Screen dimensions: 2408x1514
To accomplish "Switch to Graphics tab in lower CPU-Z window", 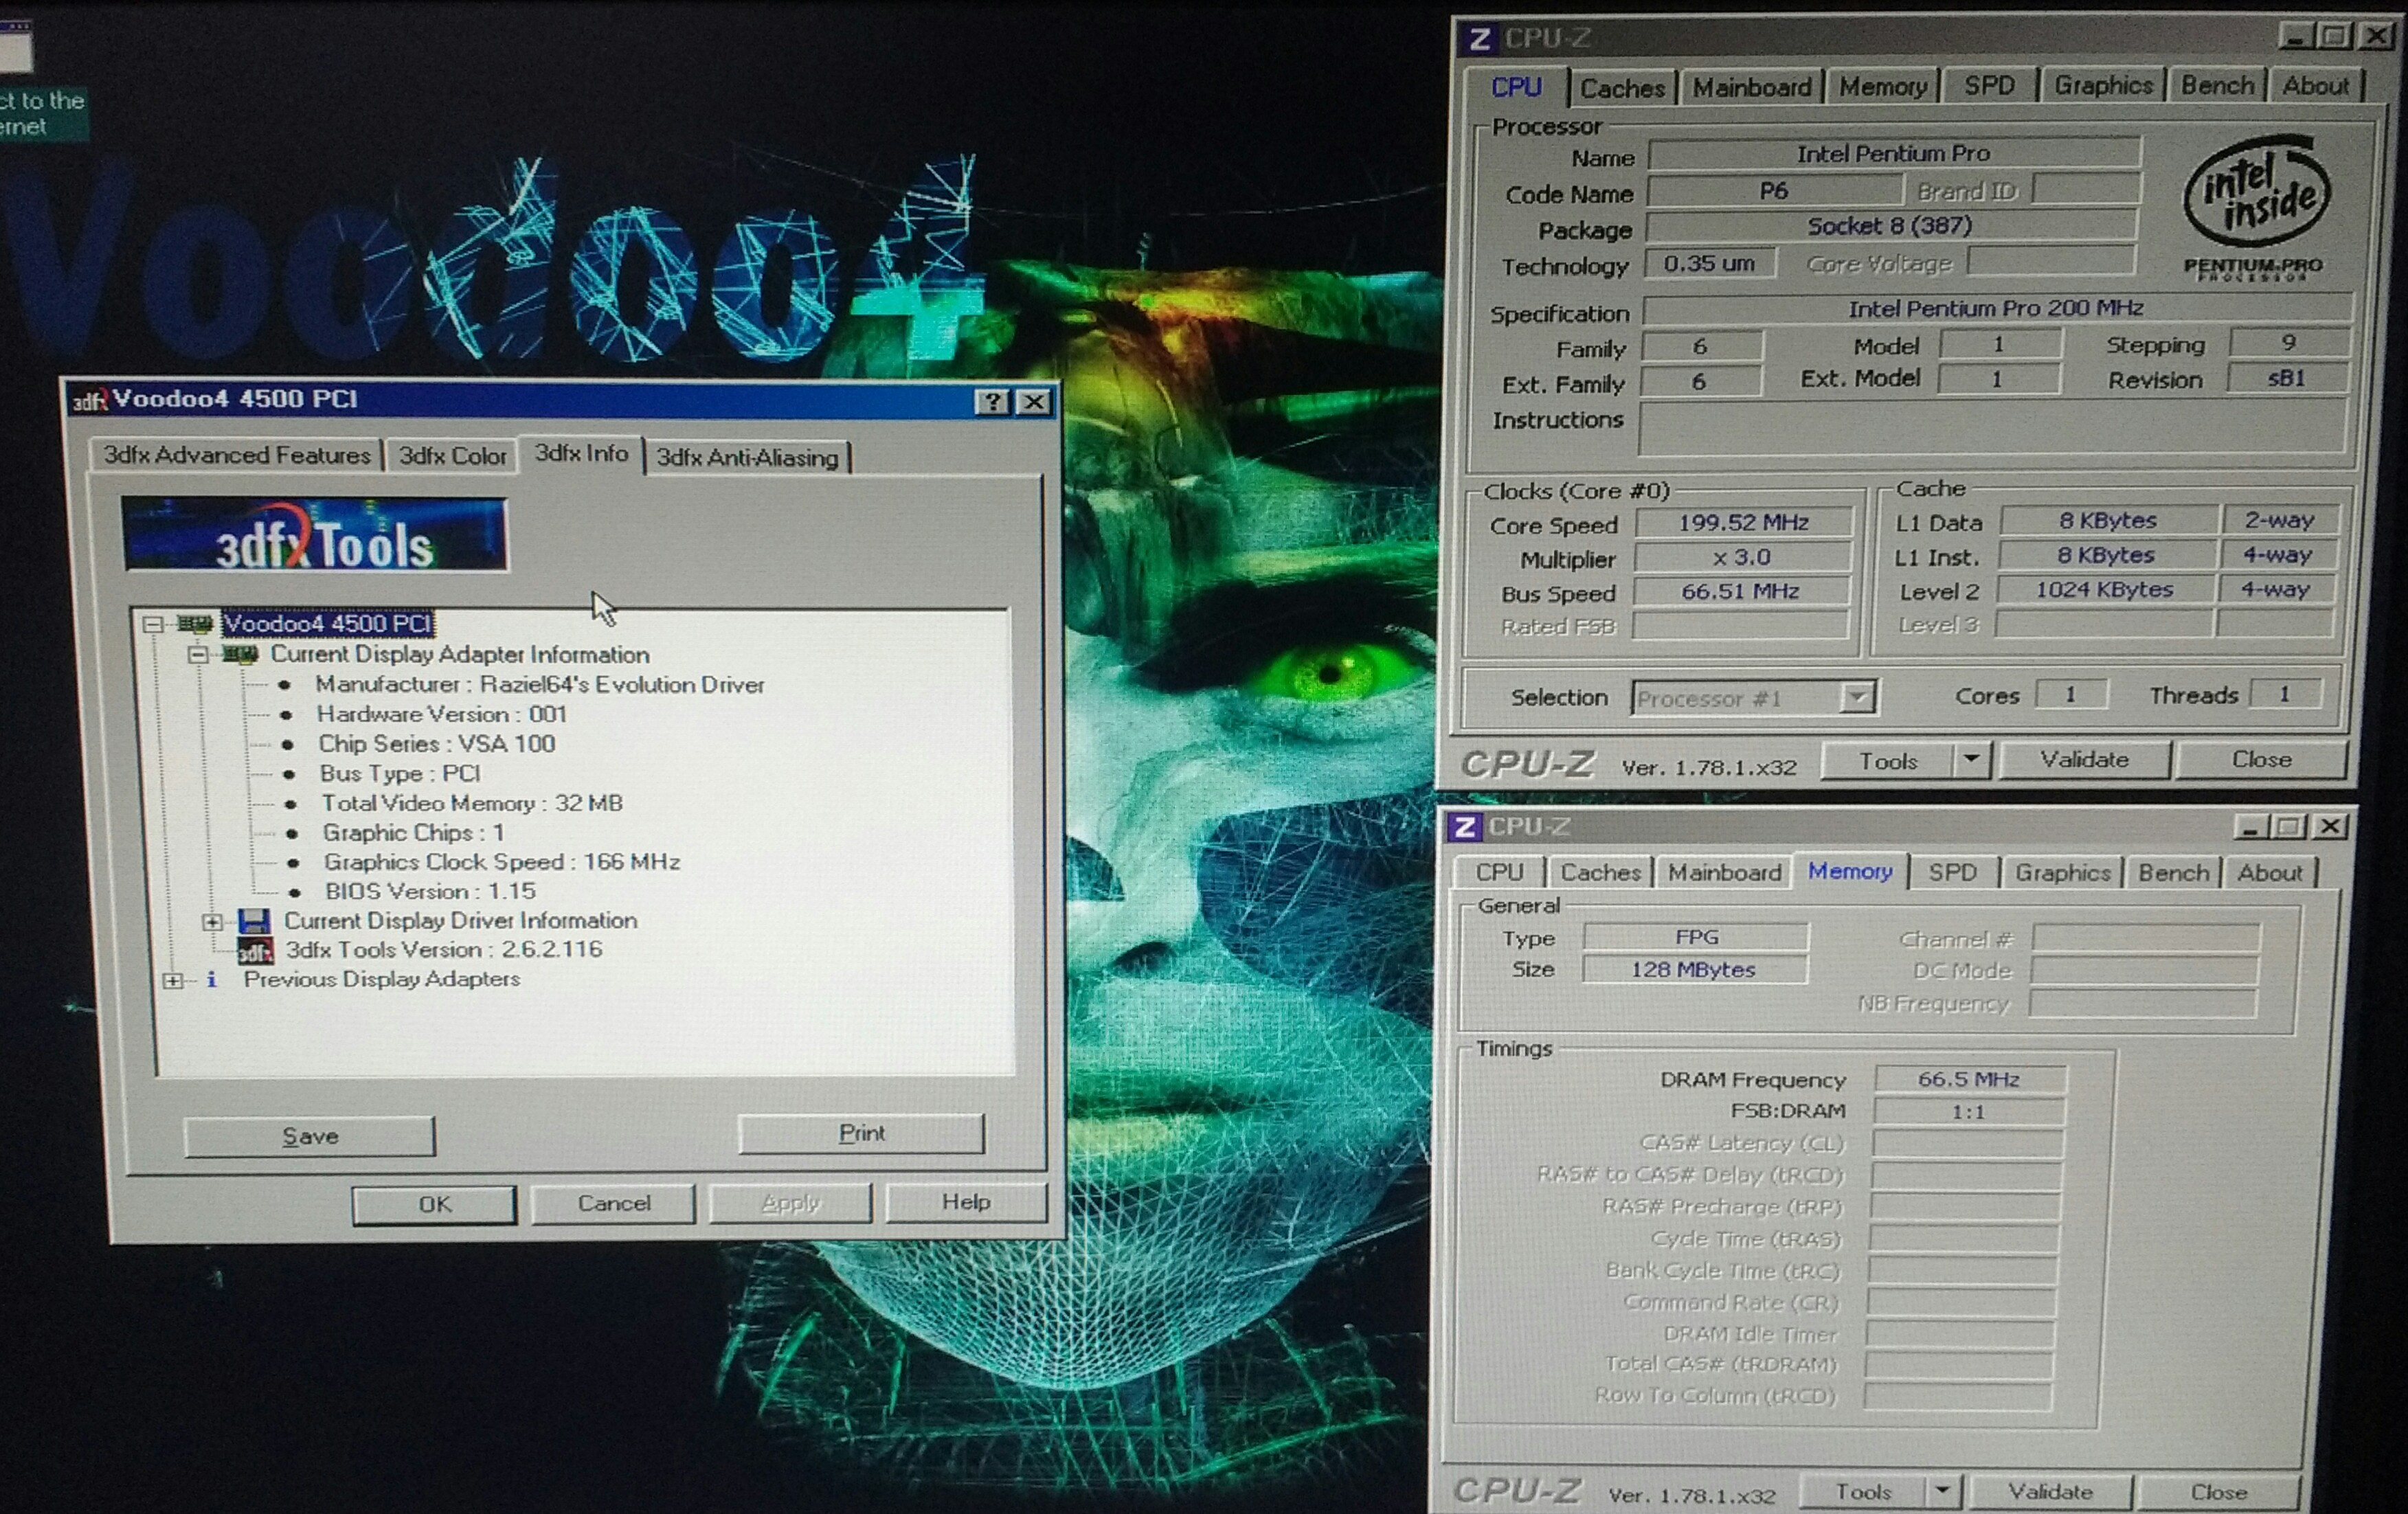I will (x=2062, y=873).
